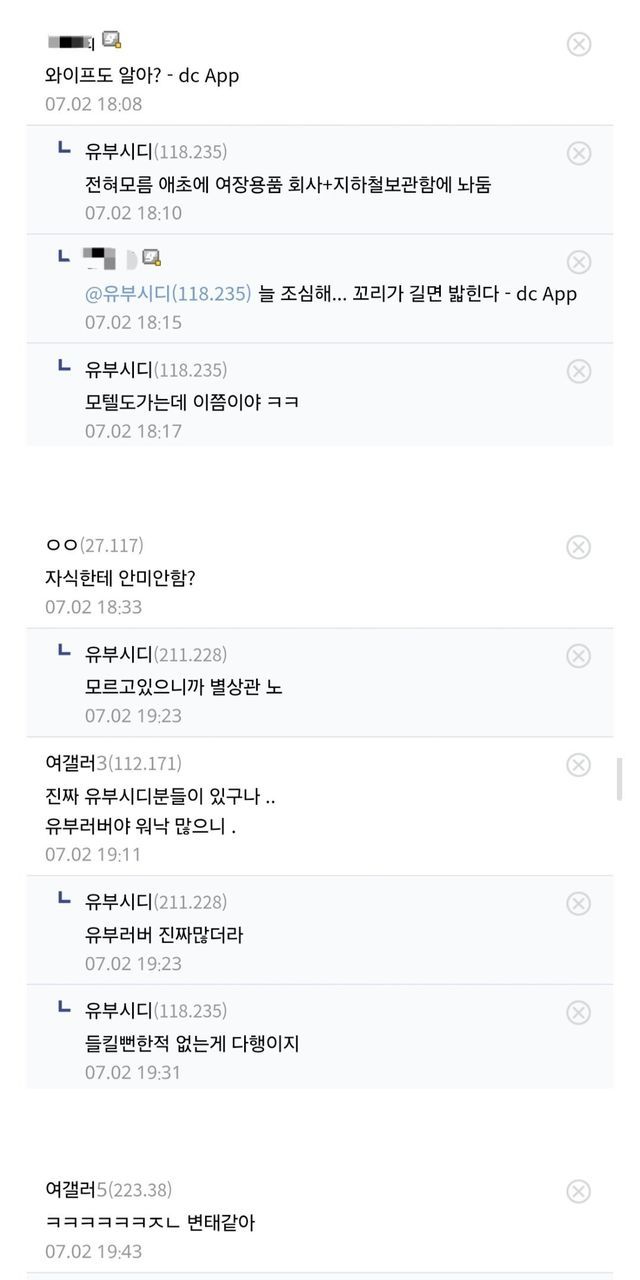640x1280 pixels.
Task: Click the "모텔도가는데 이쯤이야" reply text
Action: pos(192,402)
